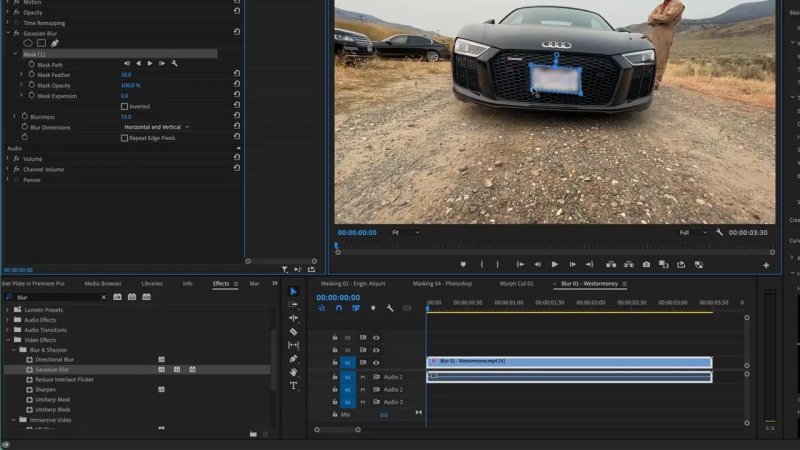Collapse the Video Effects folder
Viewport: 800px width, 450px height.
pyautogui.click(x=7, y=340)
